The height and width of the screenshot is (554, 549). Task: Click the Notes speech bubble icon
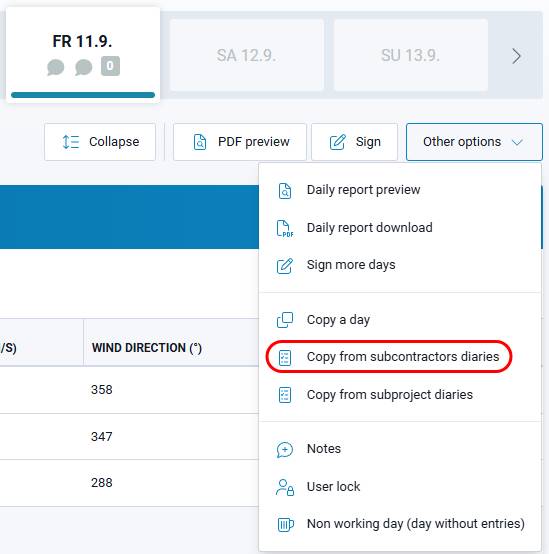pos(285,450)
